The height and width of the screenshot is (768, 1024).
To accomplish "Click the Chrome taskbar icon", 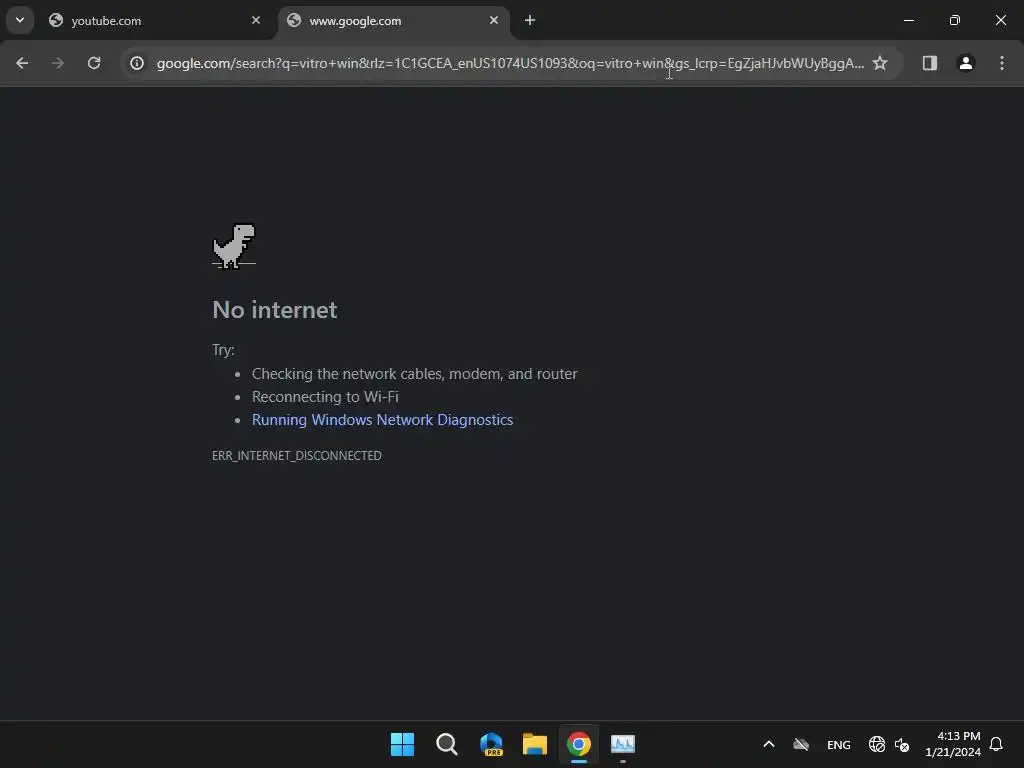I will pos(579,744).
